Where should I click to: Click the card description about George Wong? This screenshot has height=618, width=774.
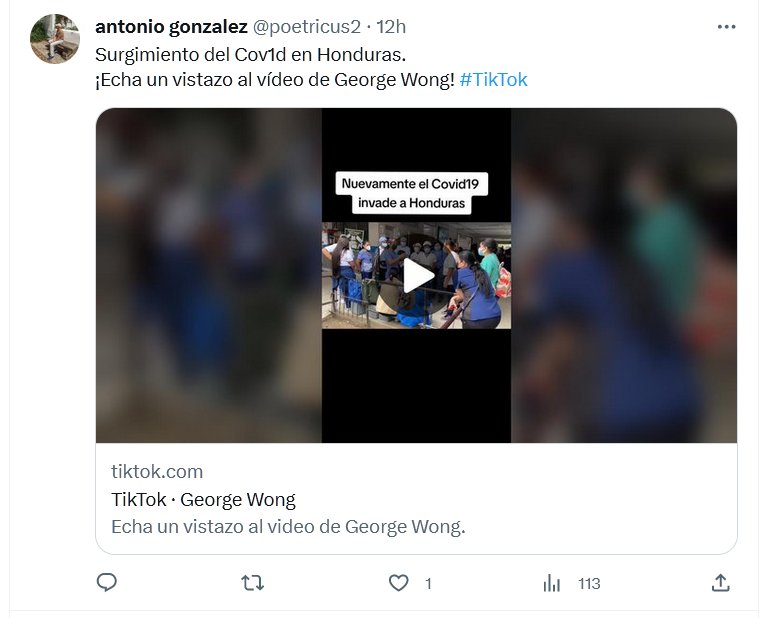click(x=288, y=526)
